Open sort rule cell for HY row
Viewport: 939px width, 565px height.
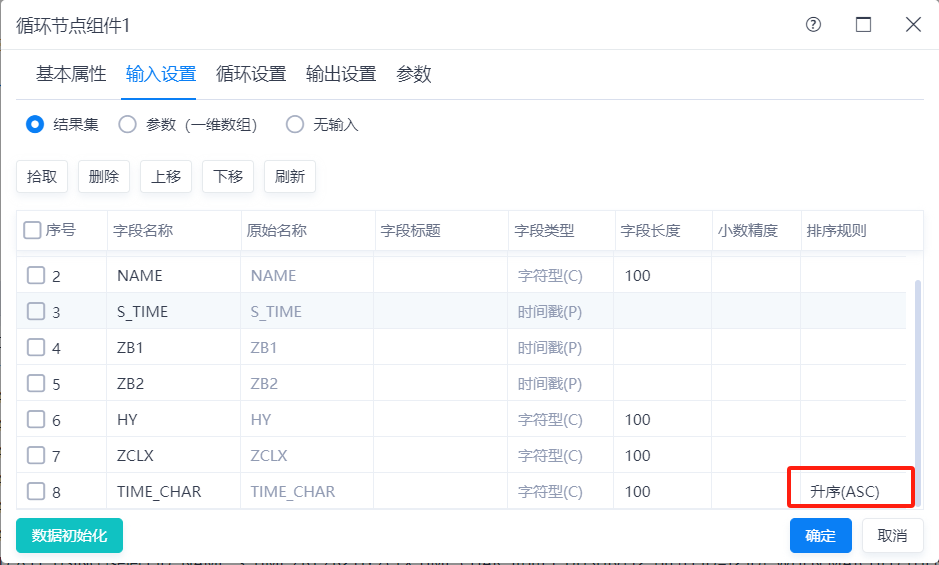850,420
